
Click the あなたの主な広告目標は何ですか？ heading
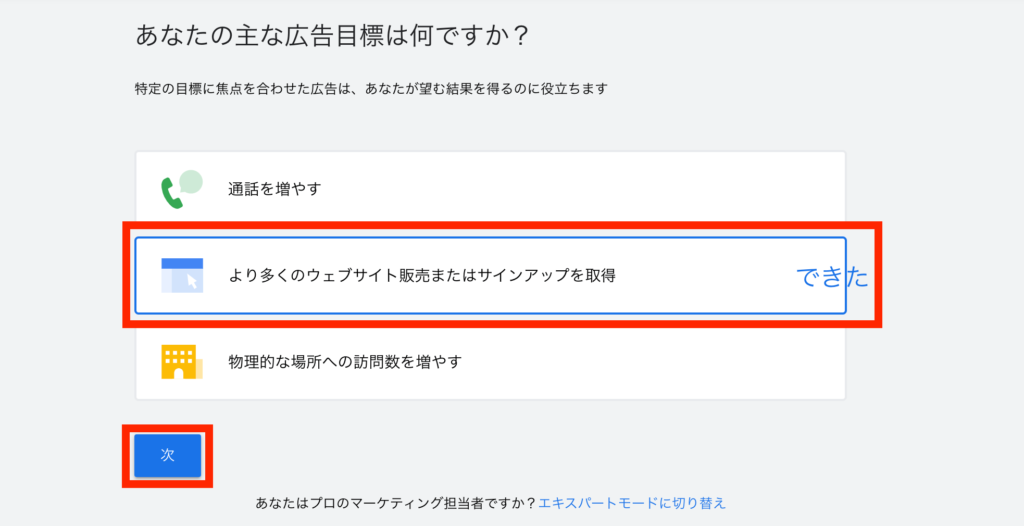coord(332,36)
